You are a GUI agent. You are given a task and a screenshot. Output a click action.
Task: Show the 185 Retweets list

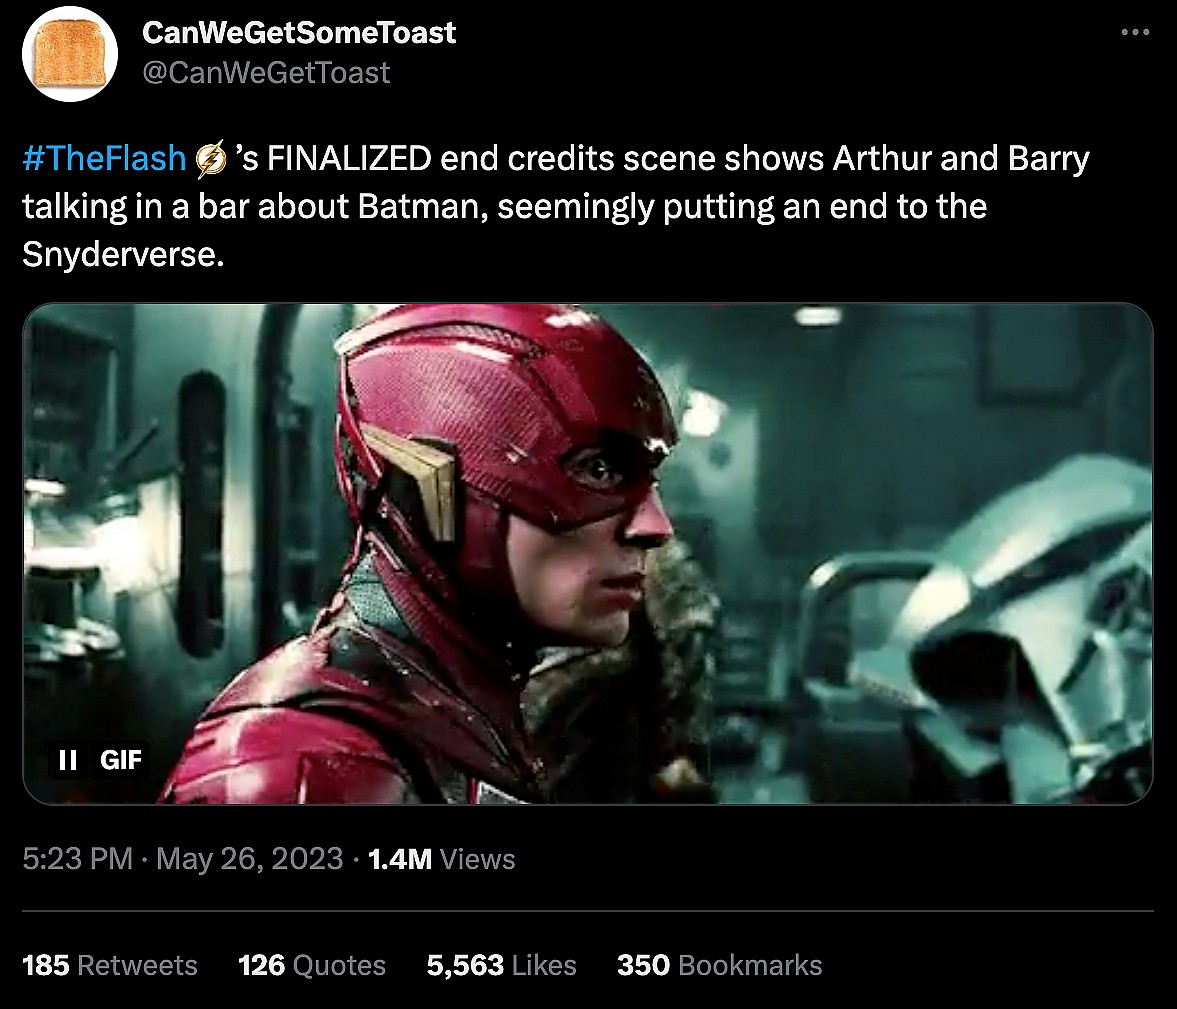pos(110,965)
